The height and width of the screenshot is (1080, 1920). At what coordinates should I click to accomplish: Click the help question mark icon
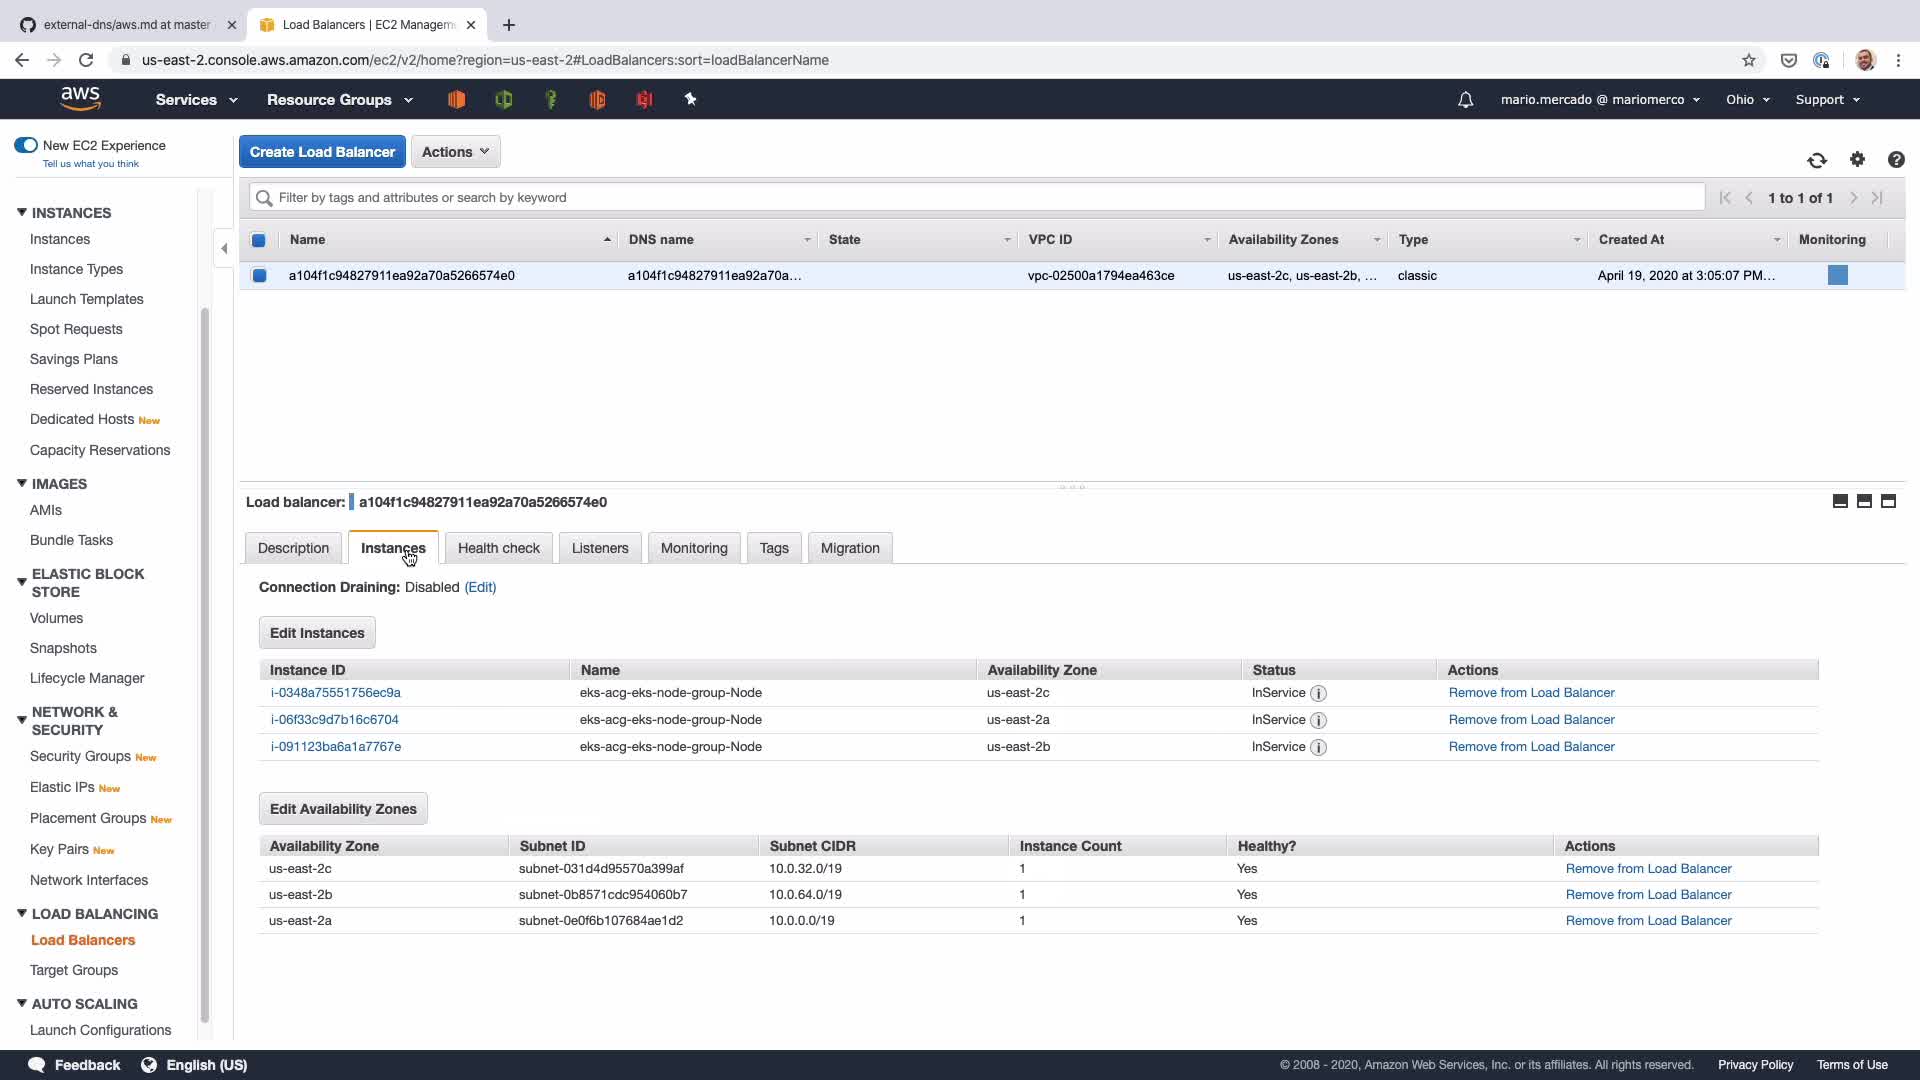click(x=1896, y=160)
